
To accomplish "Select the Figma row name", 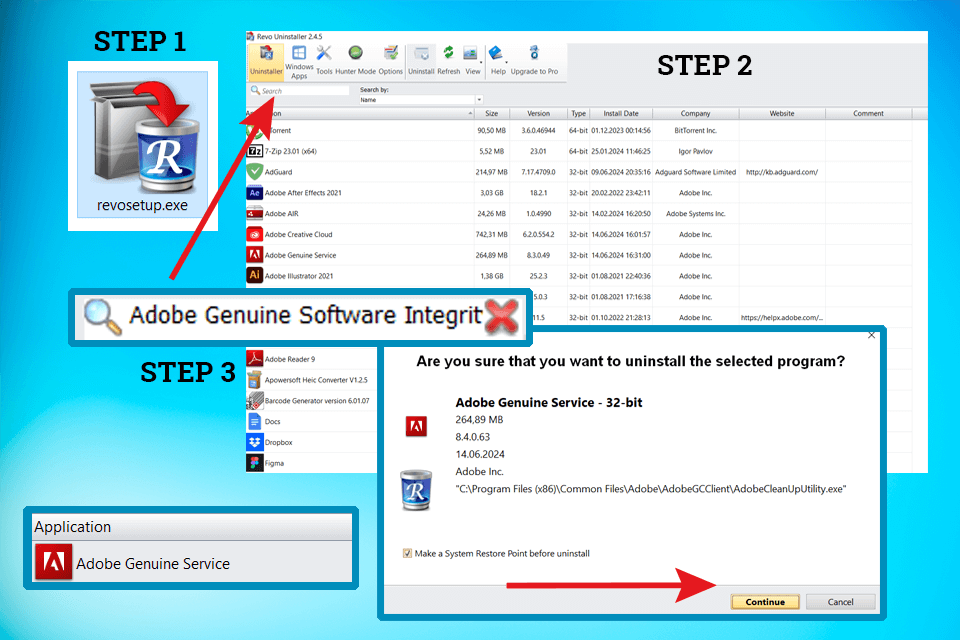I will tap(274, 464).
